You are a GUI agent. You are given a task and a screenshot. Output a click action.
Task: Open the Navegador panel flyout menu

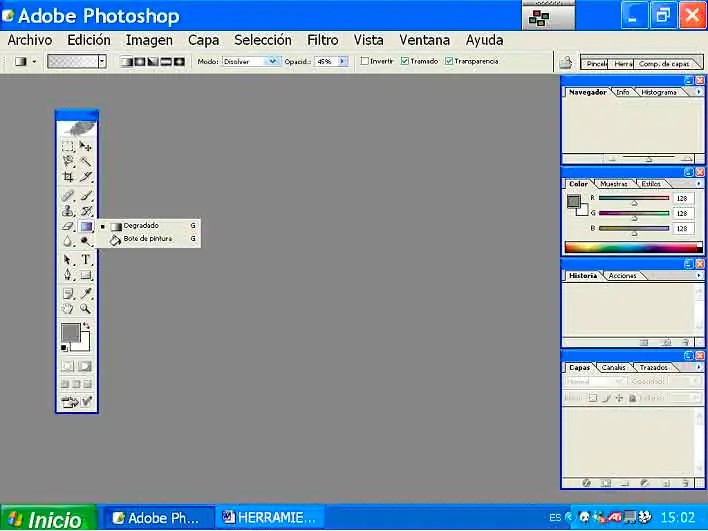pos(699,92)
